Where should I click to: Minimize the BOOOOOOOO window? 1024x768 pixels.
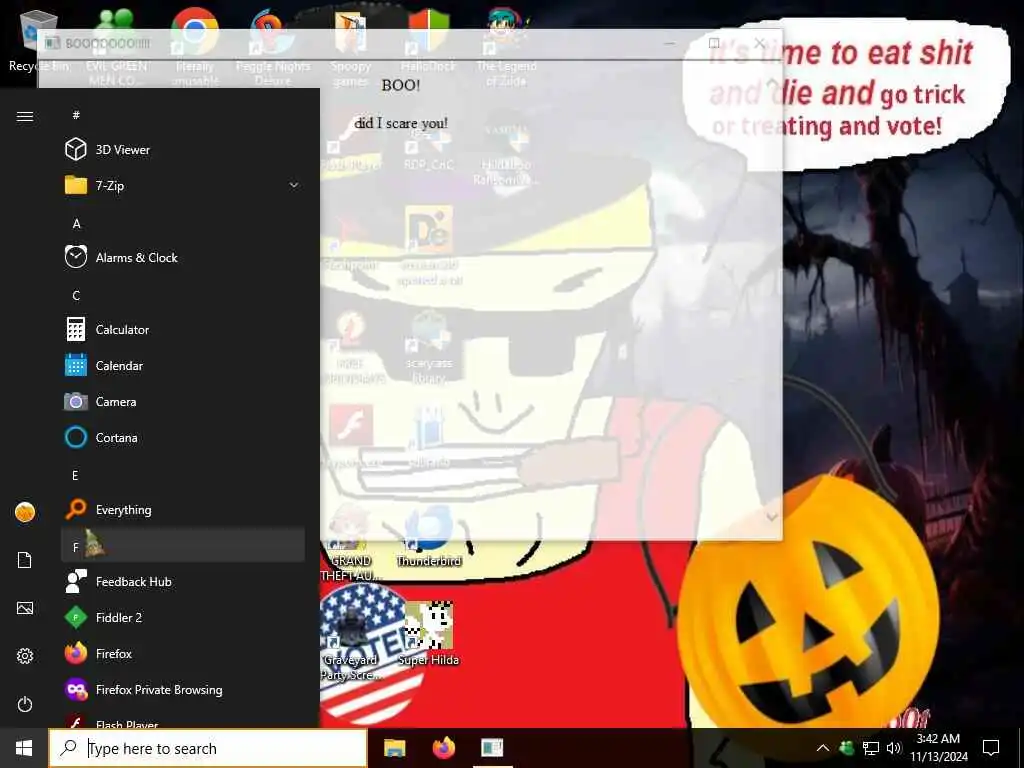pos(669,43)
